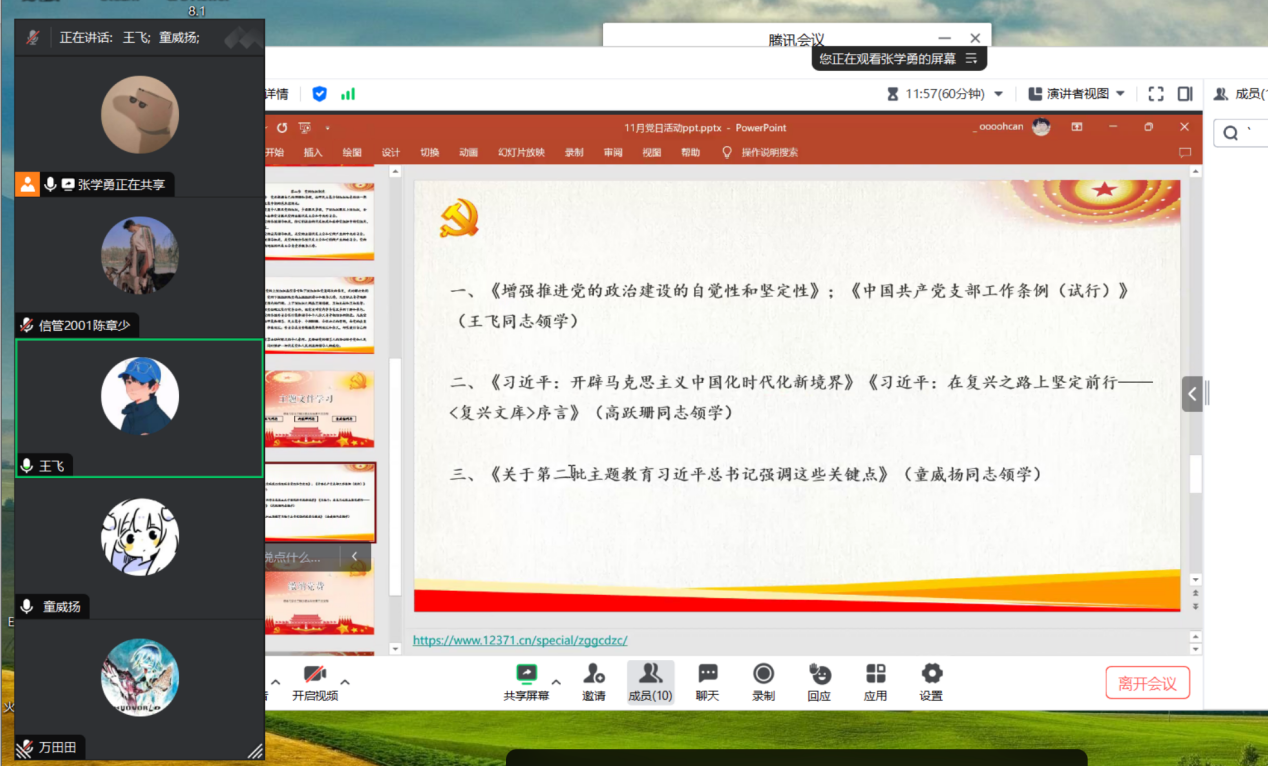Image resolution: width=1268 pixels, height=766 pixels.
Task: Open the 应用 apps icon
Action: click(875, 681)
